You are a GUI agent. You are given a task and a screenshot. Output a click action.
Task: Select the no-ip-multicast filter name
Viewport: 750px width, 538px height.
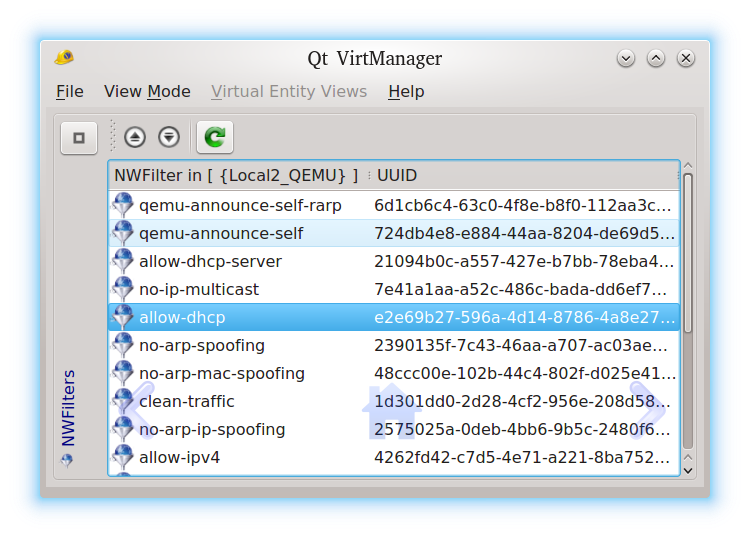(x=199, y=289)
